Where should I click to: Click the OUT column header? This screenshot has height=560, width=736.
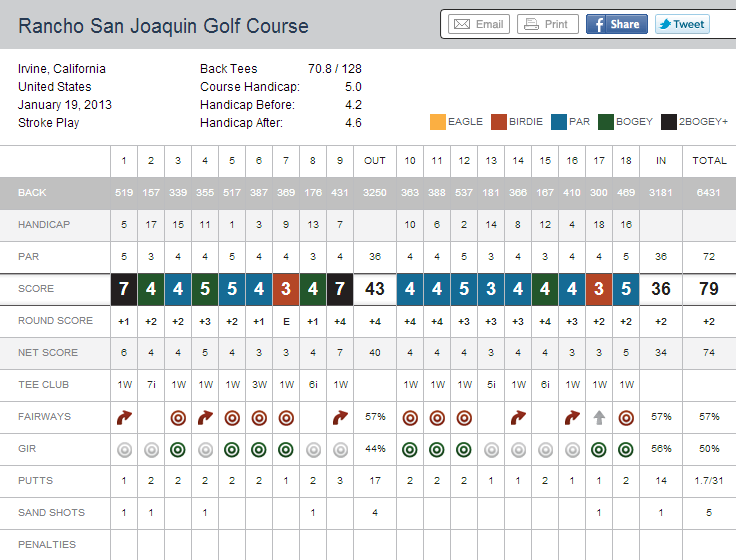[375, 160]
